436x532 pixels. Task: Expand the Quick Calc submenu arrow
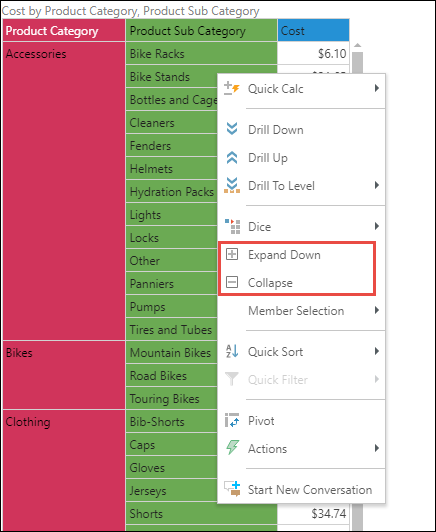[x=377, y=88]
